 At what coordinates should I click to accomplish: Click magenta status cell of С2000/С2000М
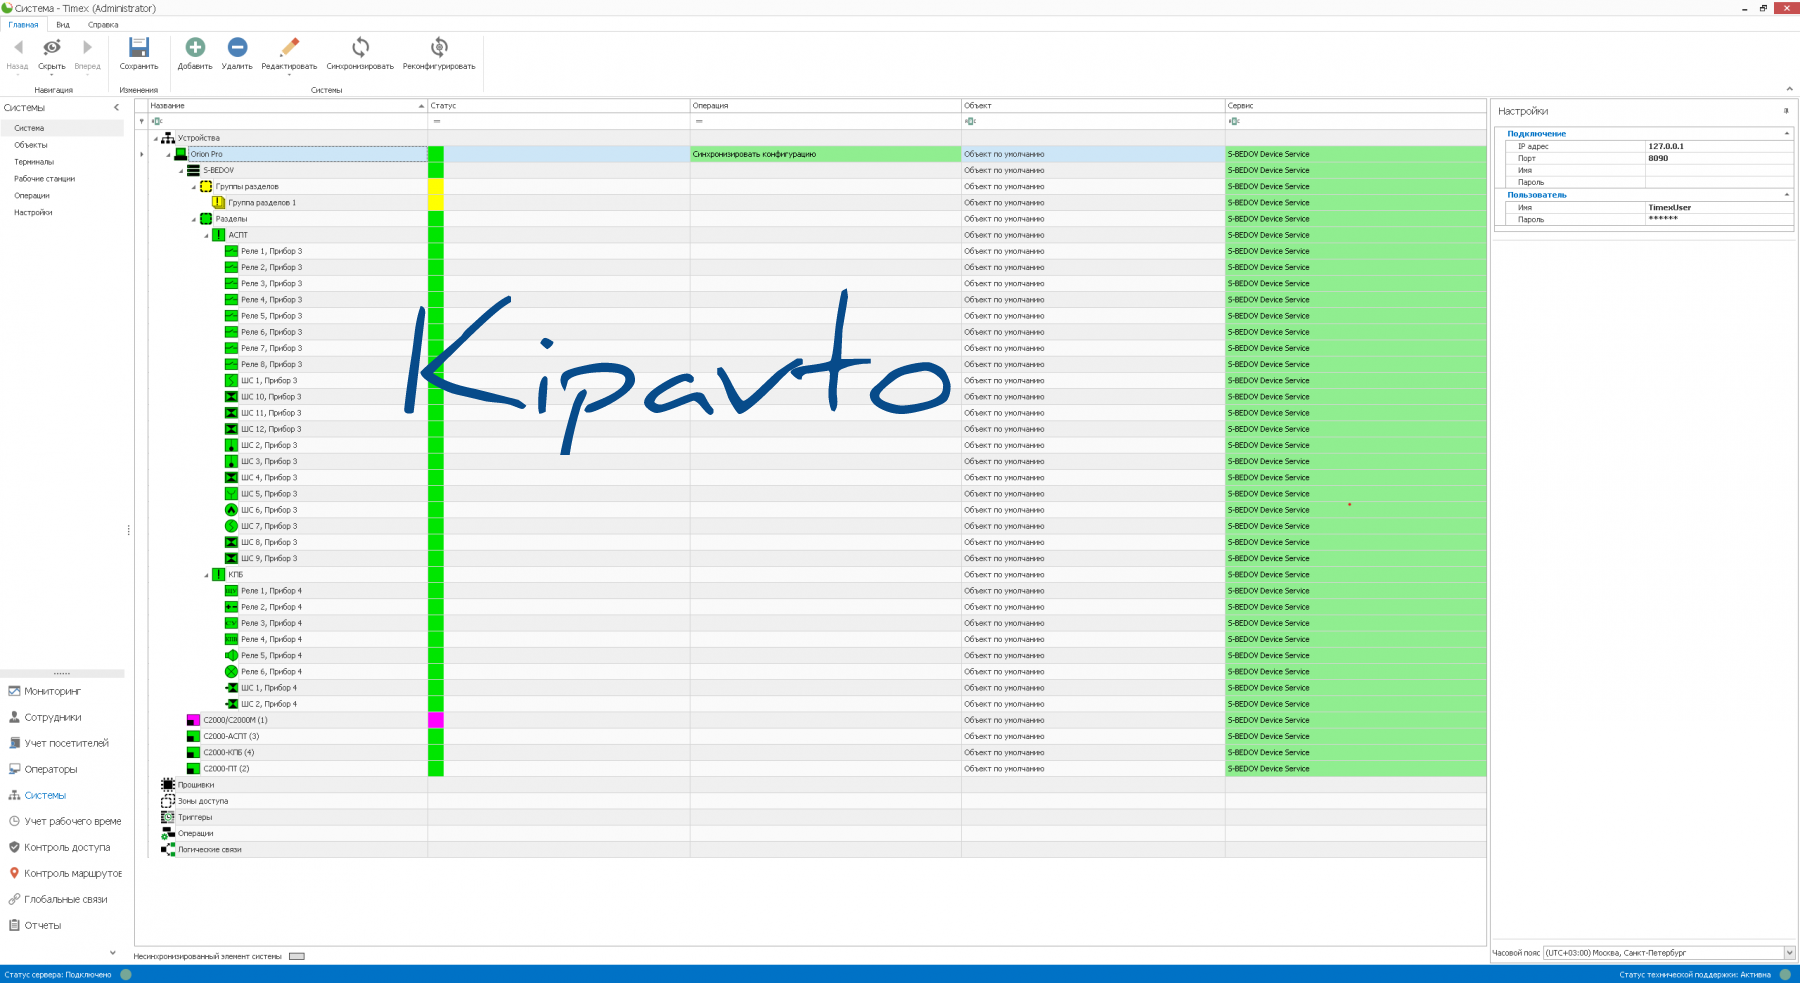coord(435,720)
